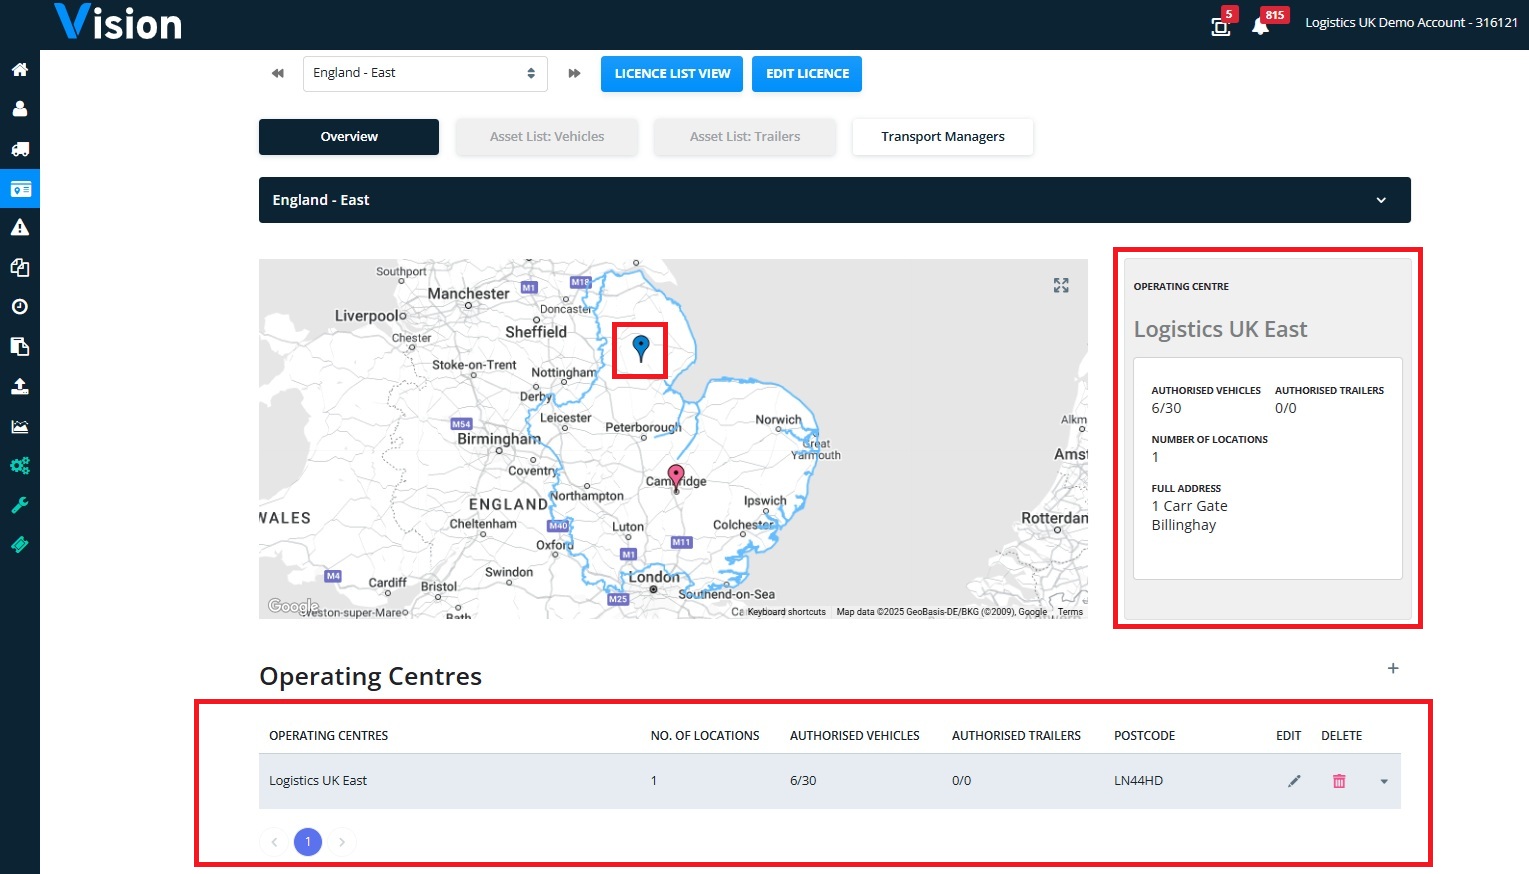Collapse the England - East header chevron
The height and width of the screenshot is (874, 1529).
(1381, 200)
